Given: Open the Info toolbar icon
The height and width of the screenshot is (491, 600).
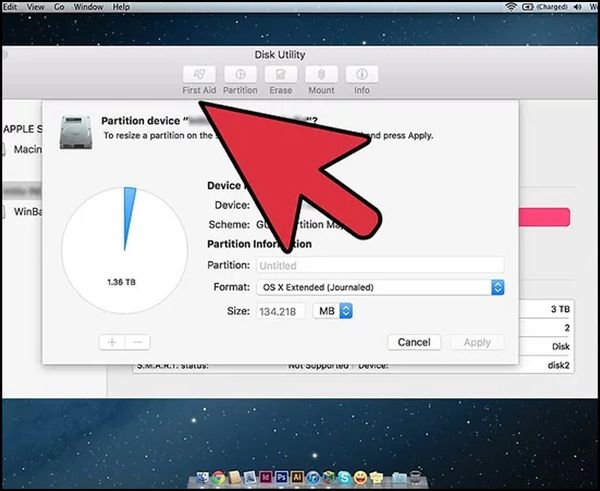Looking at the screenshot, I should [361, 75].
